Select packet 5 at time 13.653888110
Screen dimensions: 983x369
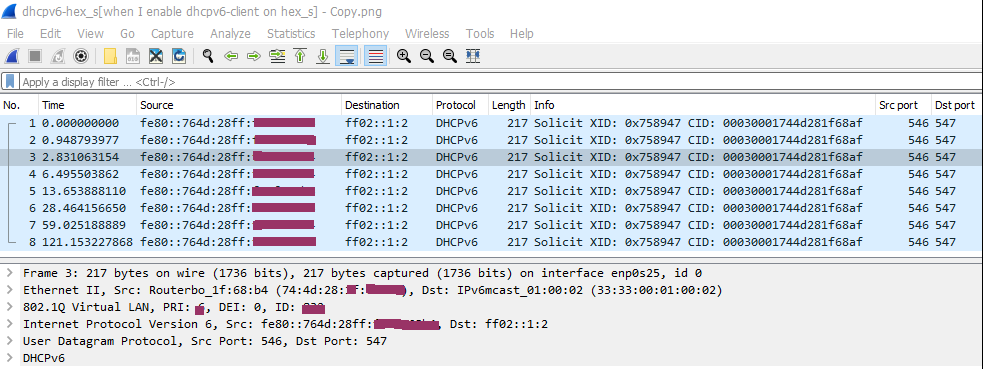point(490,190)
